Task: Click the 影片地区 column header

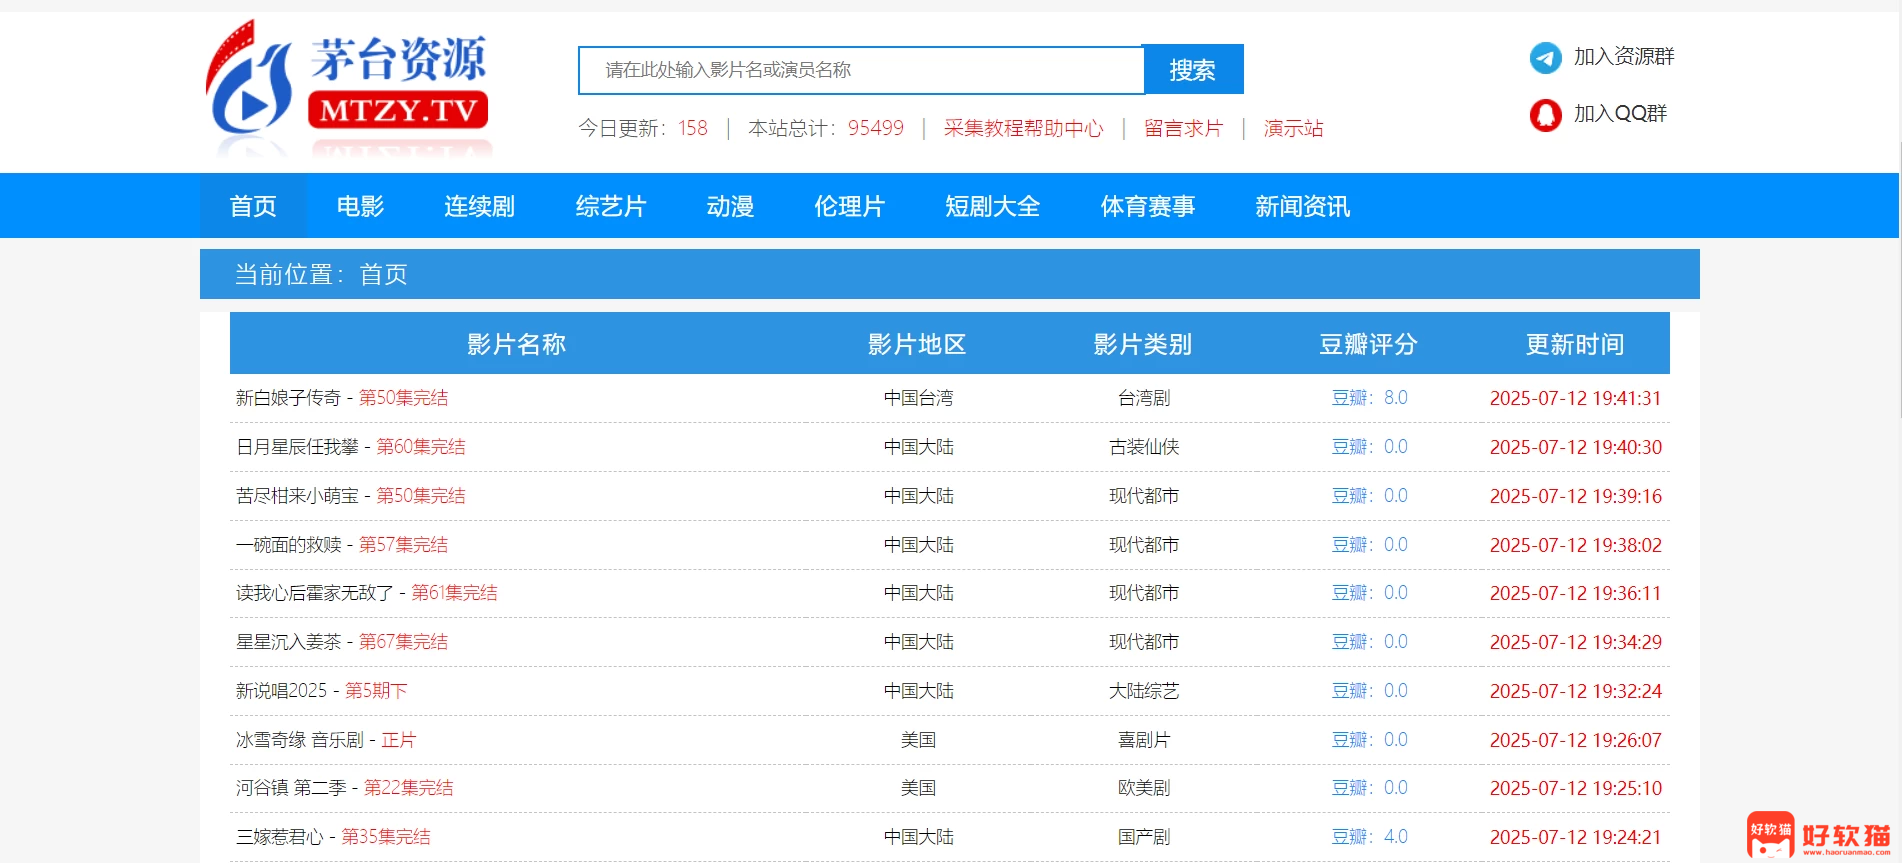Action: click(x=917, y=344)
